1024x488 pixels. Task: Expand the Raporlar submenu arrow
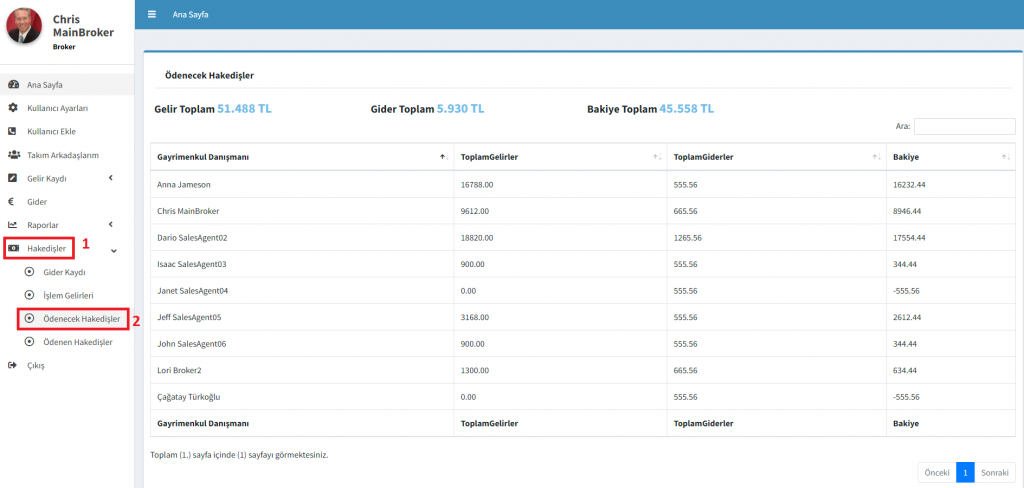click(110, 225)
